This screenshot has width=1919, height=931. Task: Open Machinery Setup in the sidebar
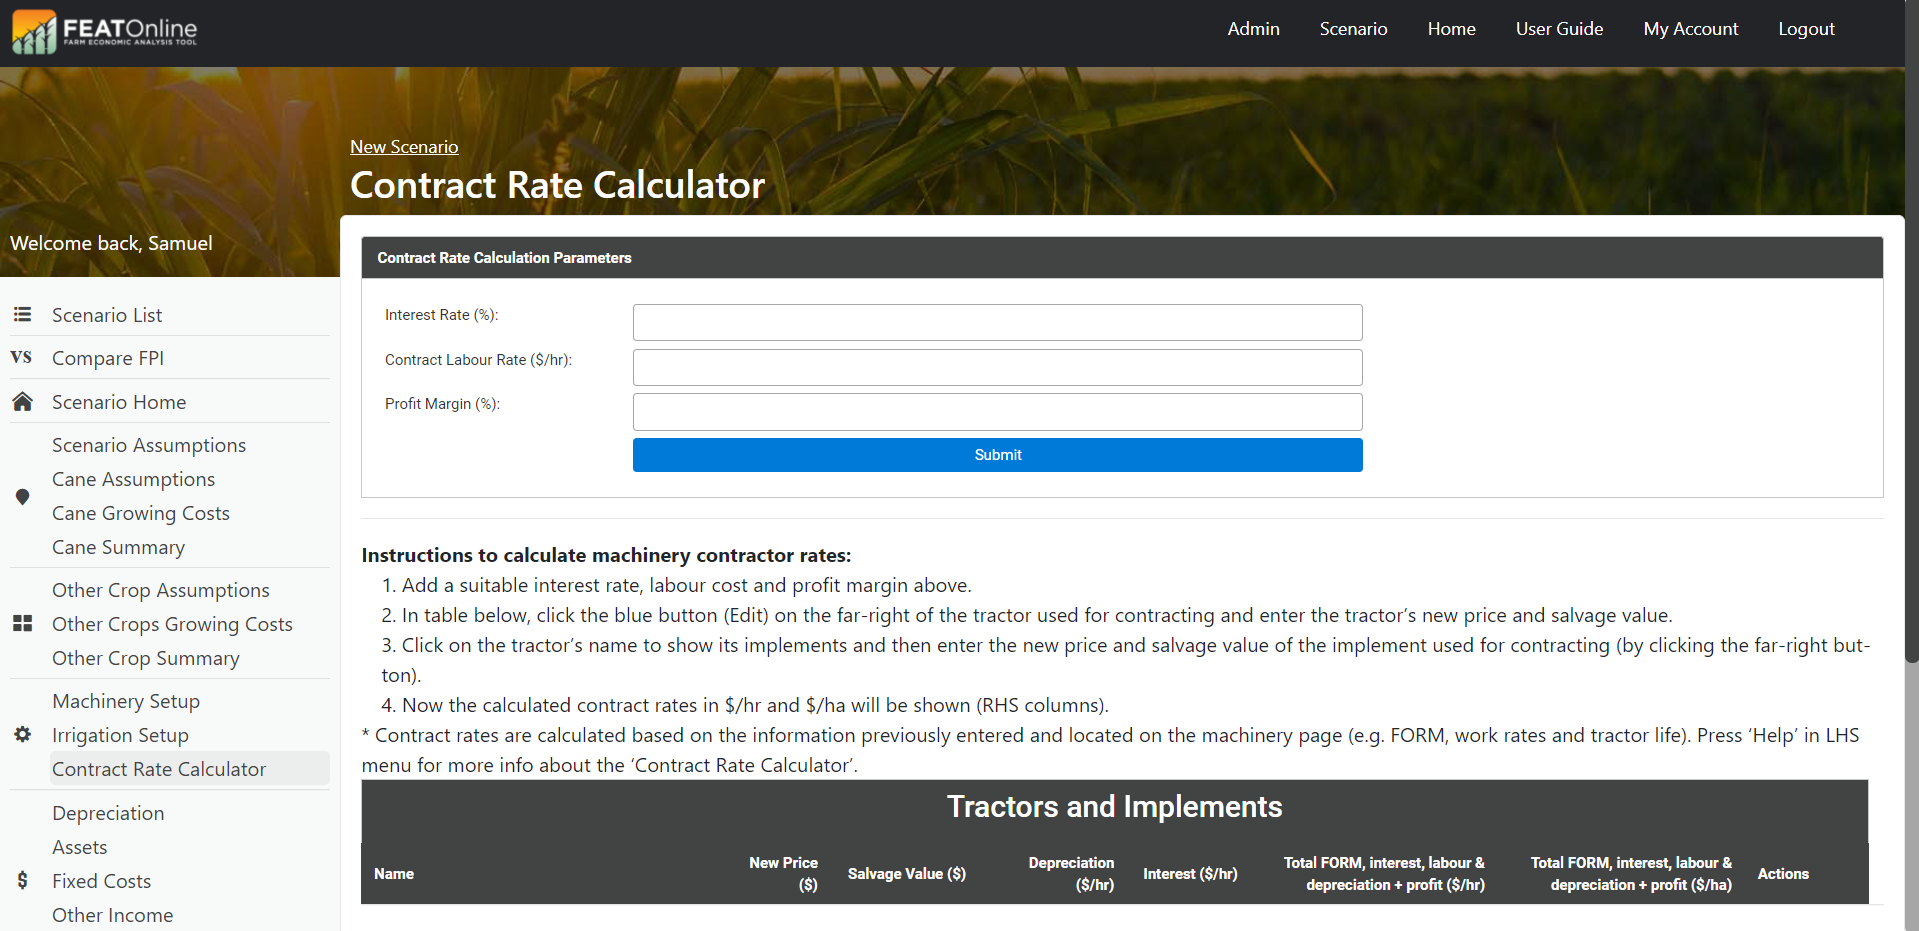(x=126, y=701)
